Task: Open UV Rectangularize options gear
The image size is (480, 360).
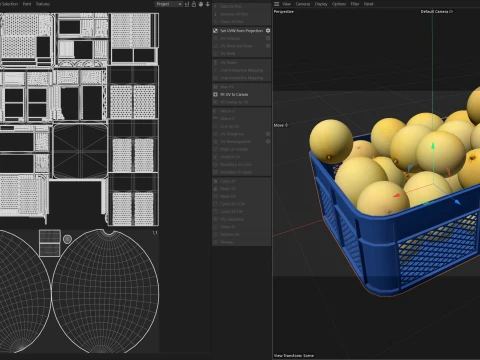Action: (x=268, y=142)
